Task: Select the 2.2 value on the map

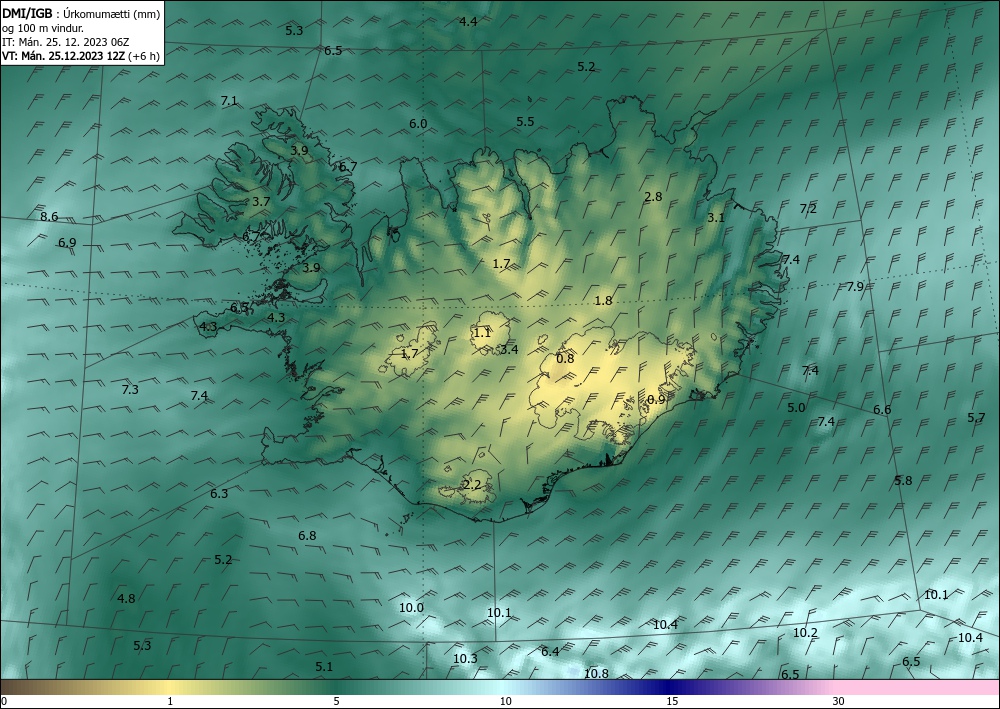Action: tap(471, 485)
